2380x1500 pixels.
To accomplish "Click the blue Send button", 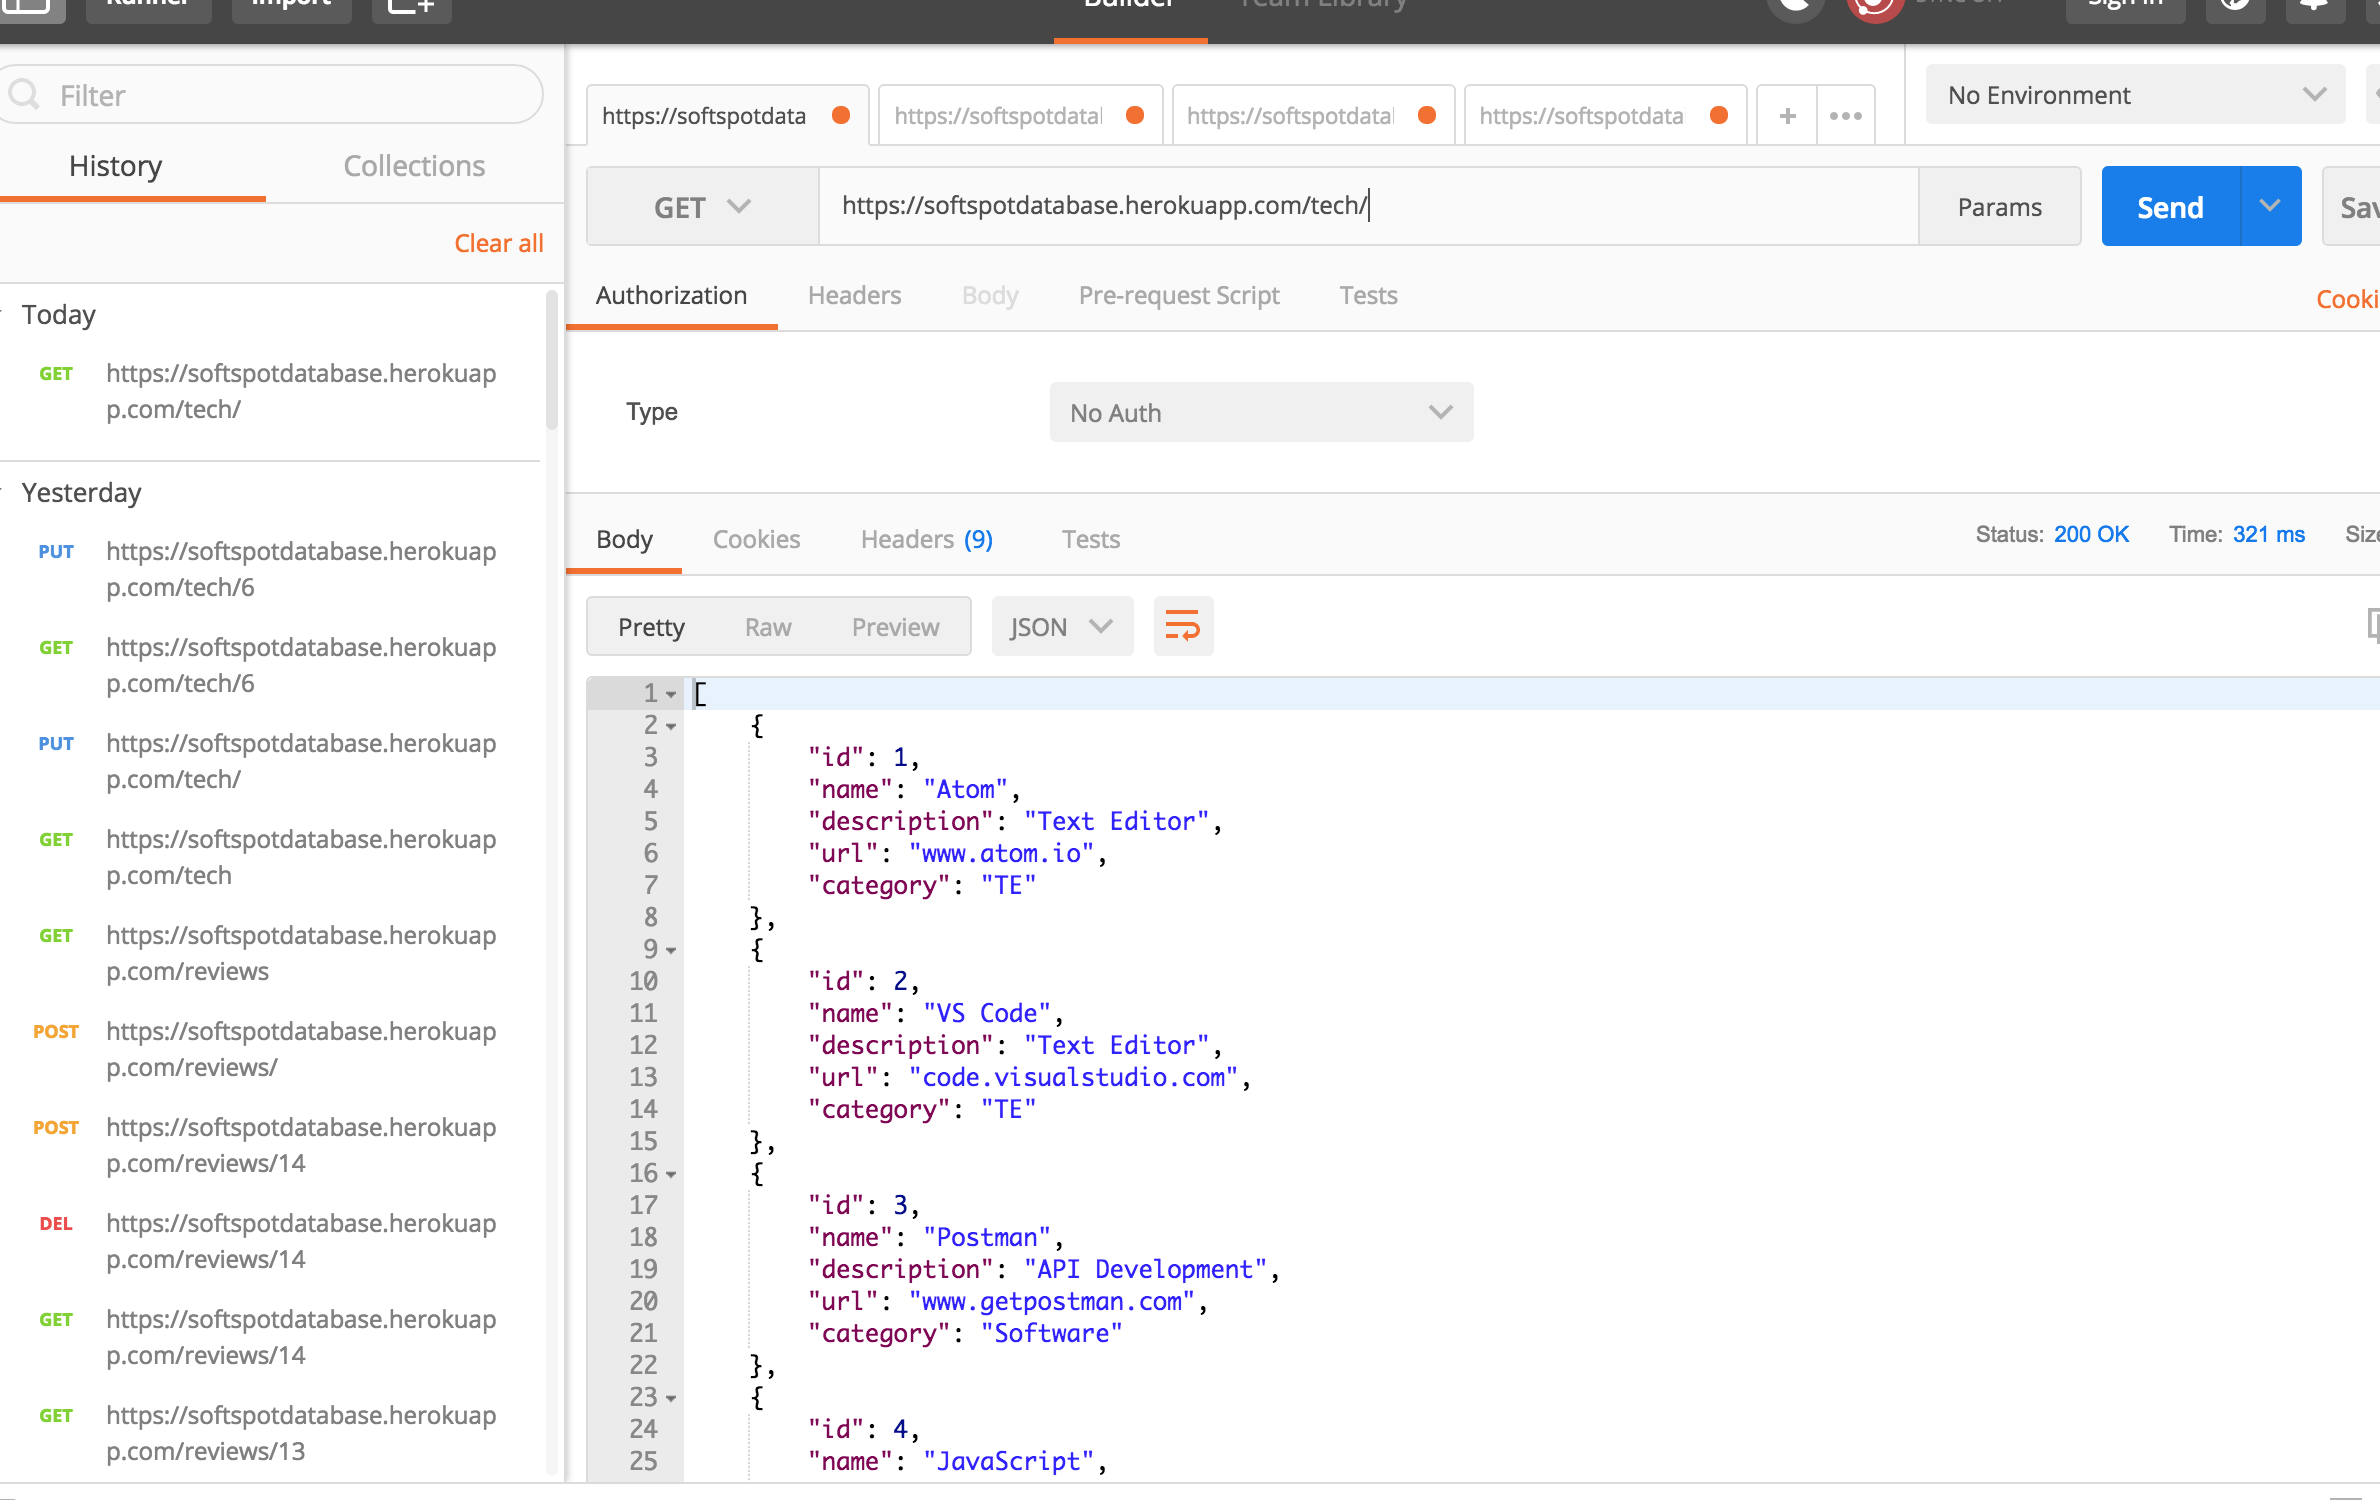I will (2171, 207).
